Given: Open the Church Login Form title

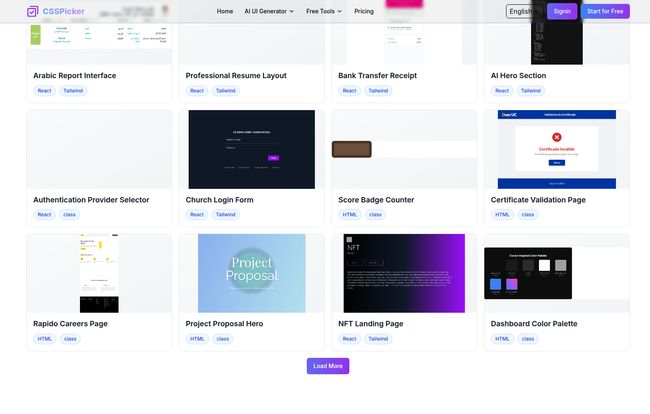Looking at the screenshot, I should click(x=219, y=200).
